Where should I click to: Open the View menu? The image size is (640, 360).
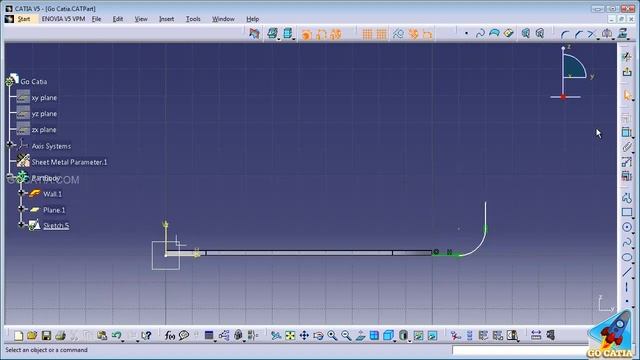pyautogui.click(x=141, y=19)
